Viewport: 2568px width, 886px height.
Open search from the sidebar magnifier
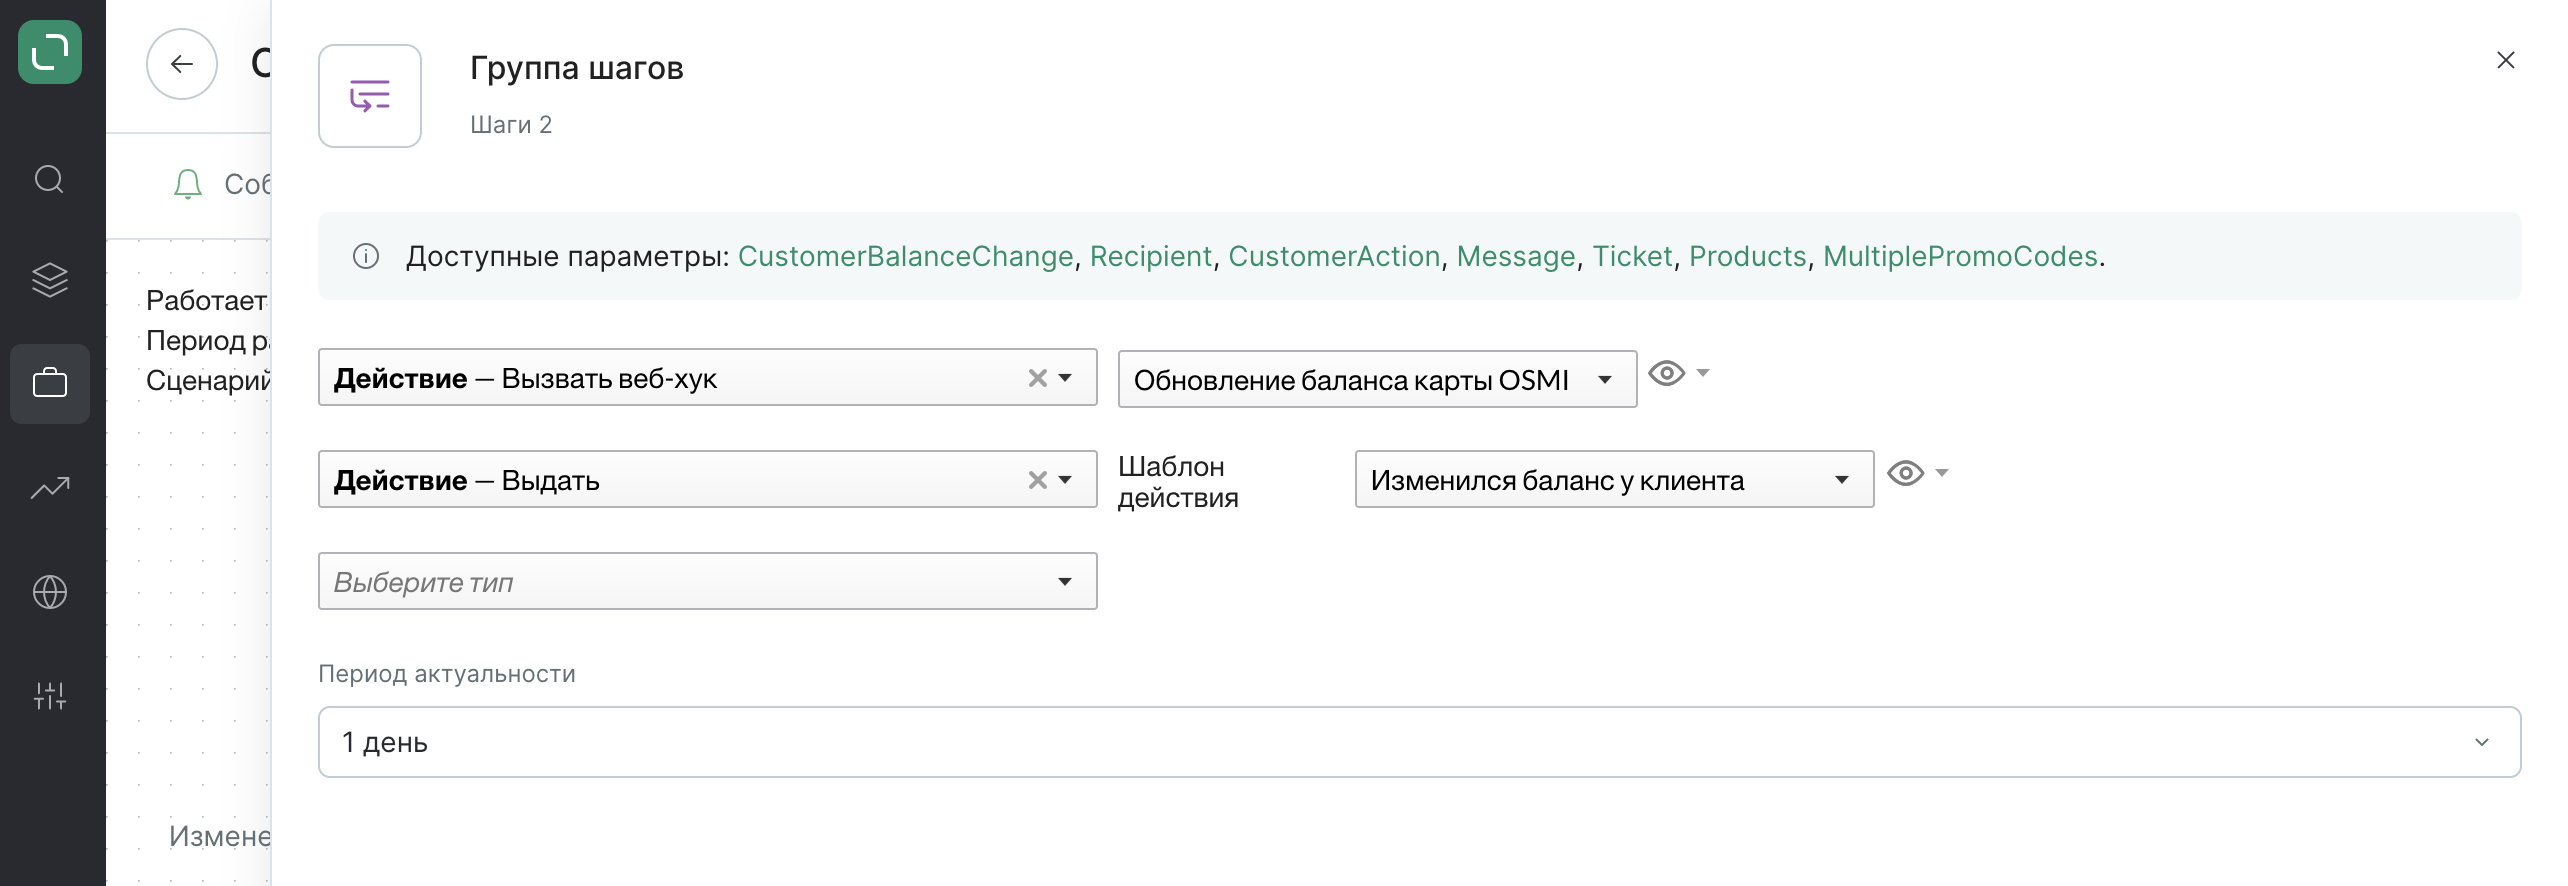49,180
